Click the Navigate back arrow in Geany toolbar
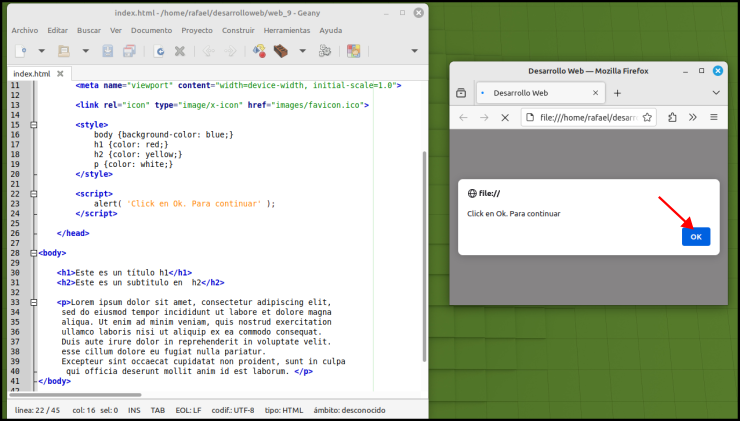The width and height of the screenshot is (740, 421). [x=208, y=51]
